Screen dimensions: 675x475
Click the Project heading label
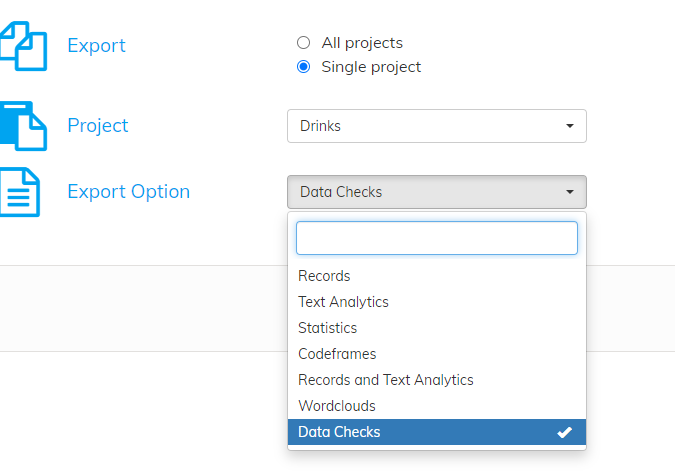(x=98, y=126)
